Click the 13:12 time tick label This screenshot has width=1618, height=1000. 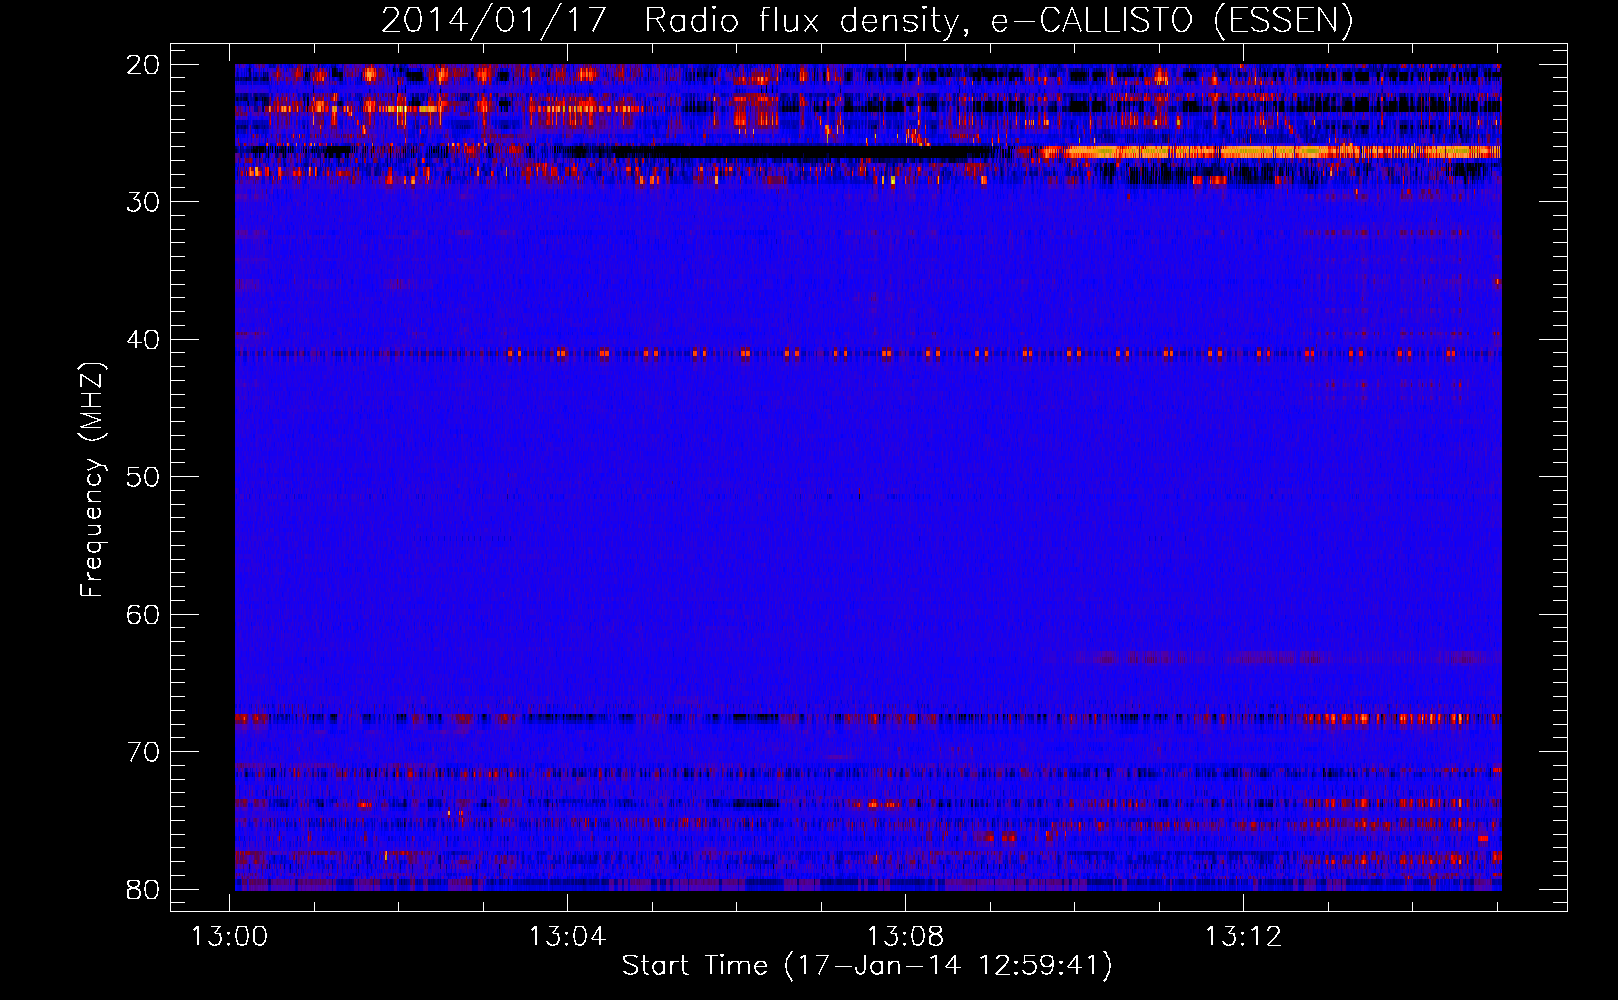[1243, 937]
